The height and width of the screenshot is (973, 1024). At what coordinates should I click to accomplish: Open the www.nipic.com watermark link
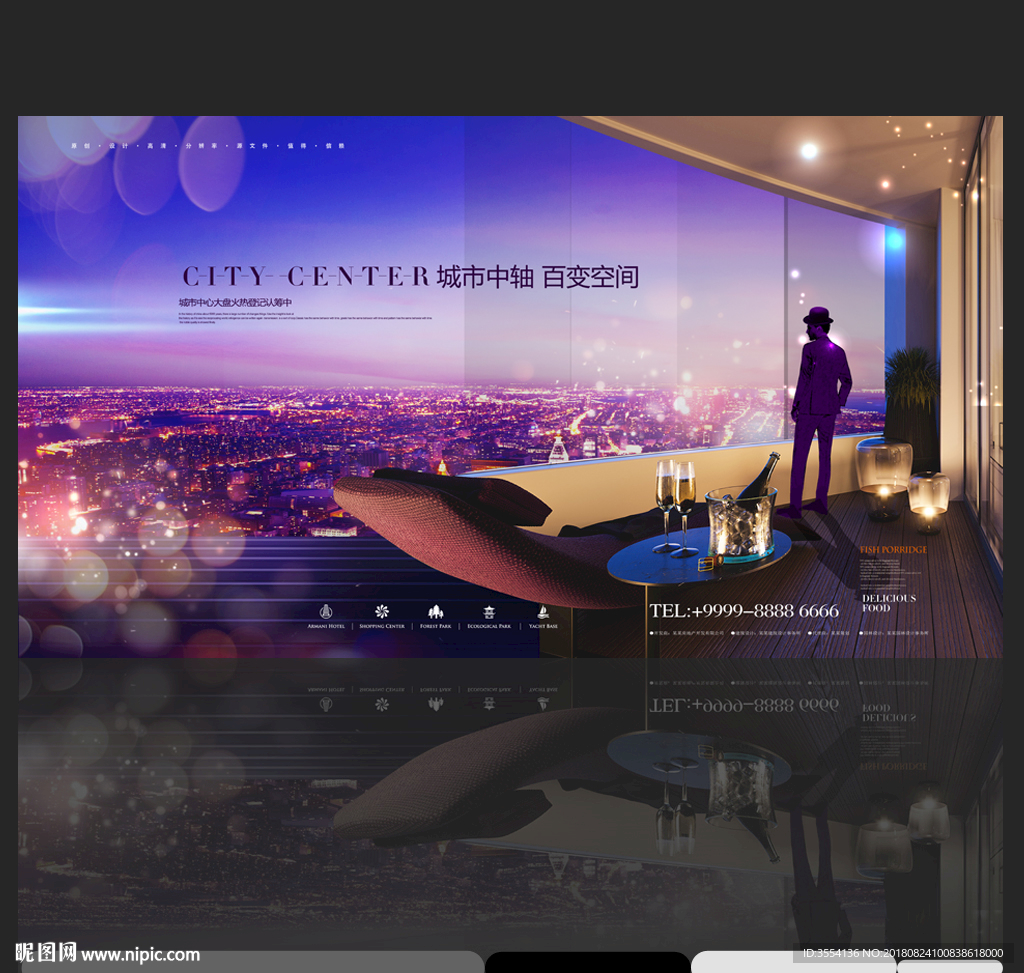pyautogui.click(x=140, y=955)
